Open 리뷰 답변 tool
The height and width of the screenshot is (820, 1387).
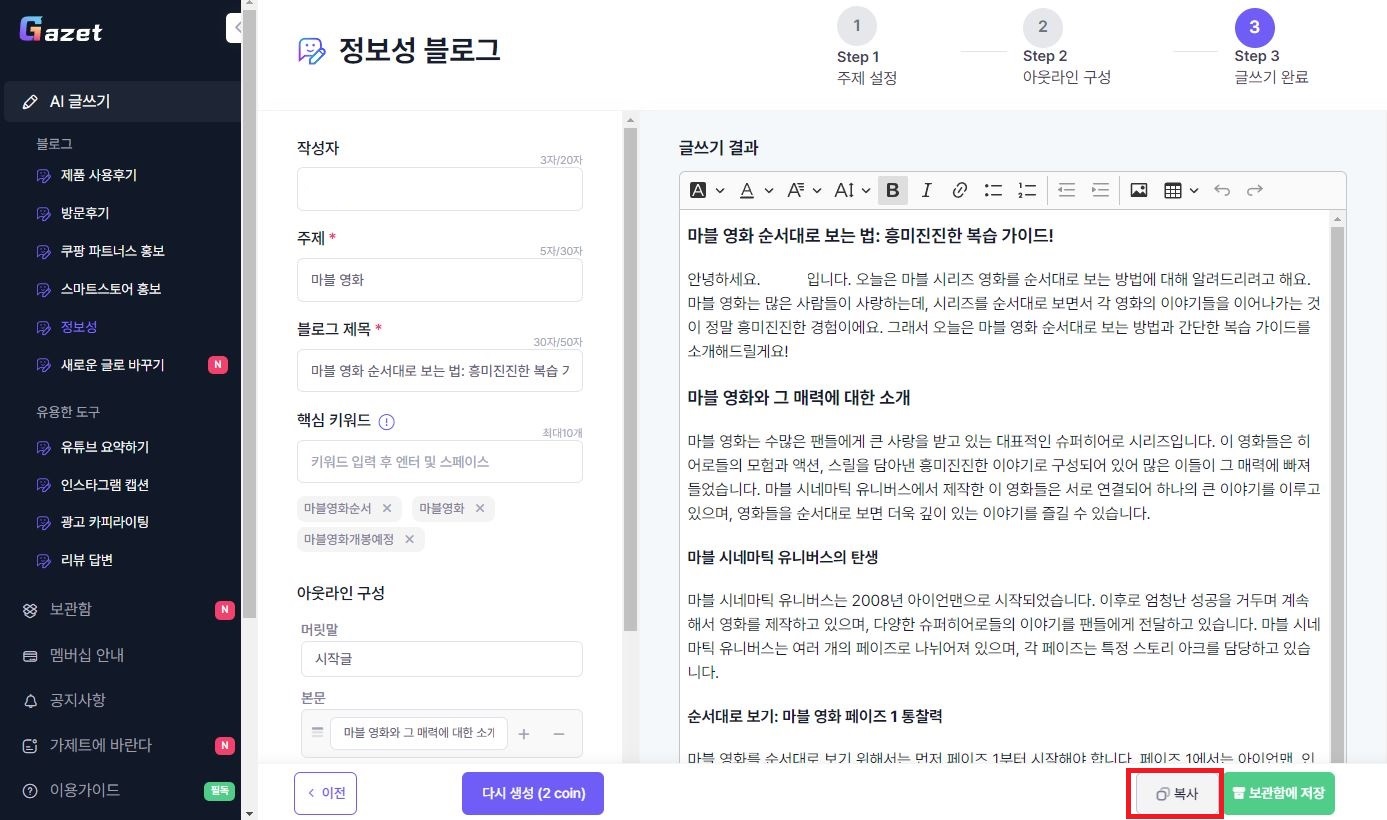86,560
